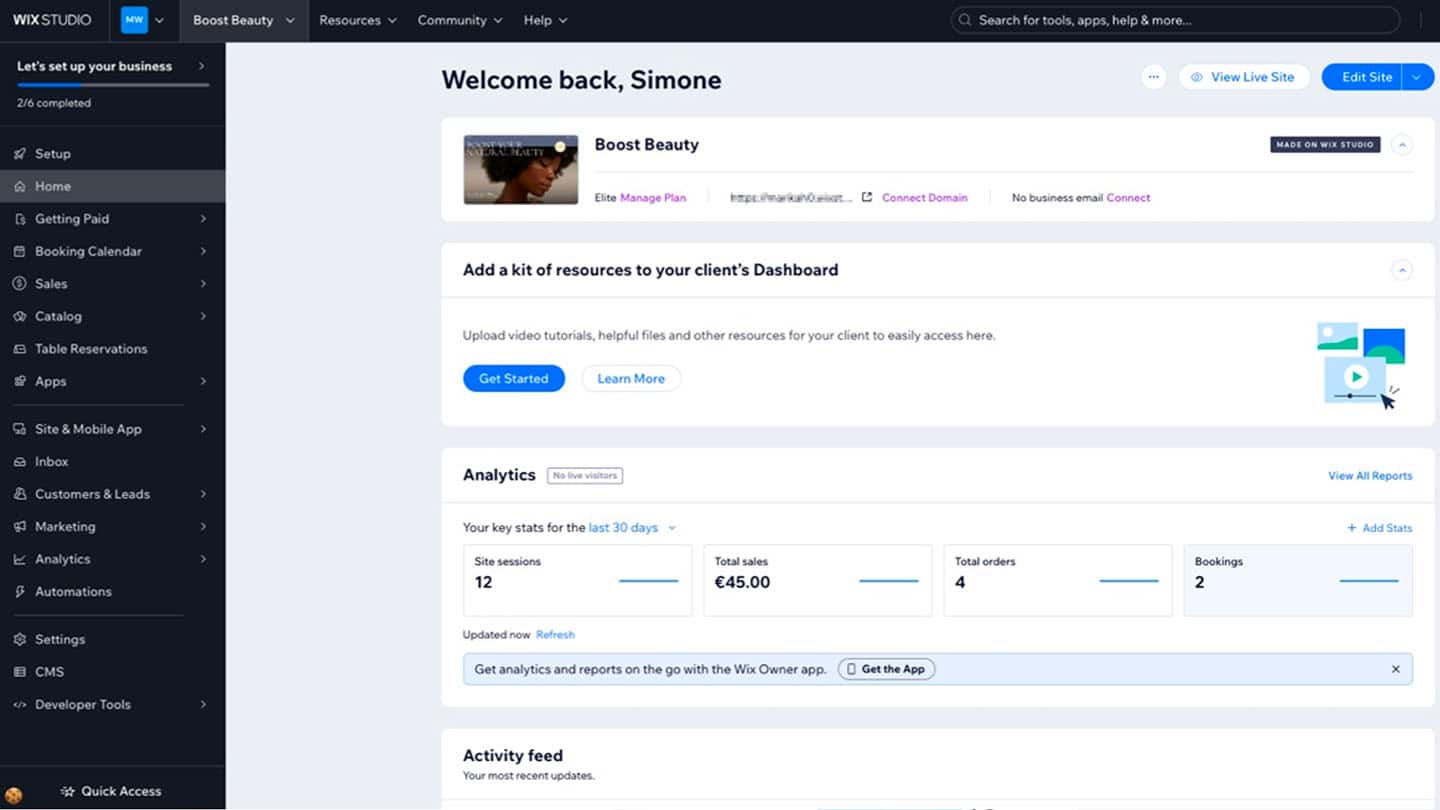Click the Setup rocket icon in sidebar
This screenshot has height=810, width=1440.
coord(19,154)
